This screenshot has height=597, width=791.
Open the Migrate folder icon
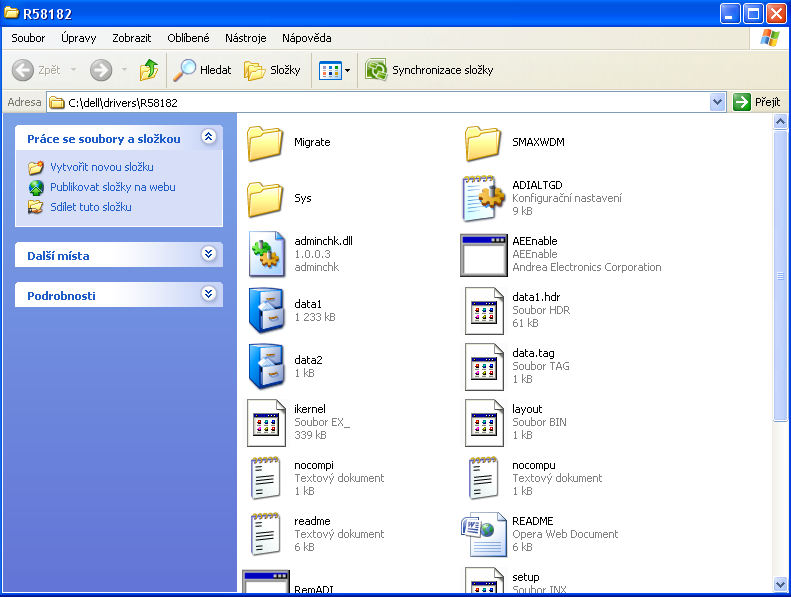point(265,143)
